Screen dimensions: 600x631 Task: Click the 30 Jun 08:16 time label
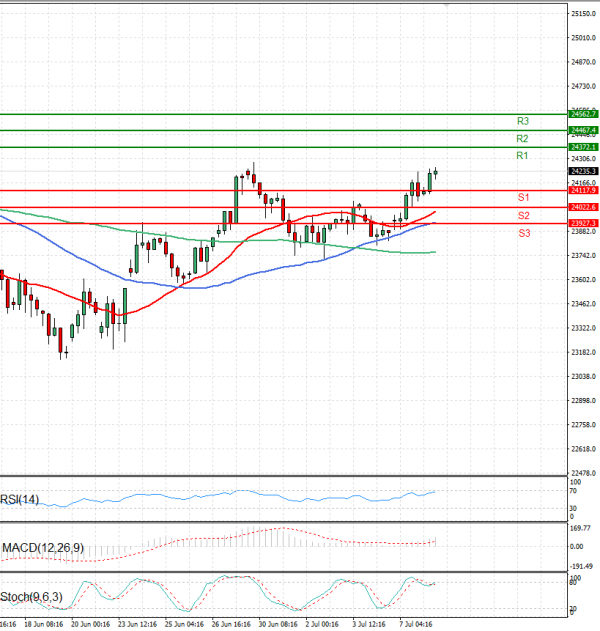click(278, 624)
